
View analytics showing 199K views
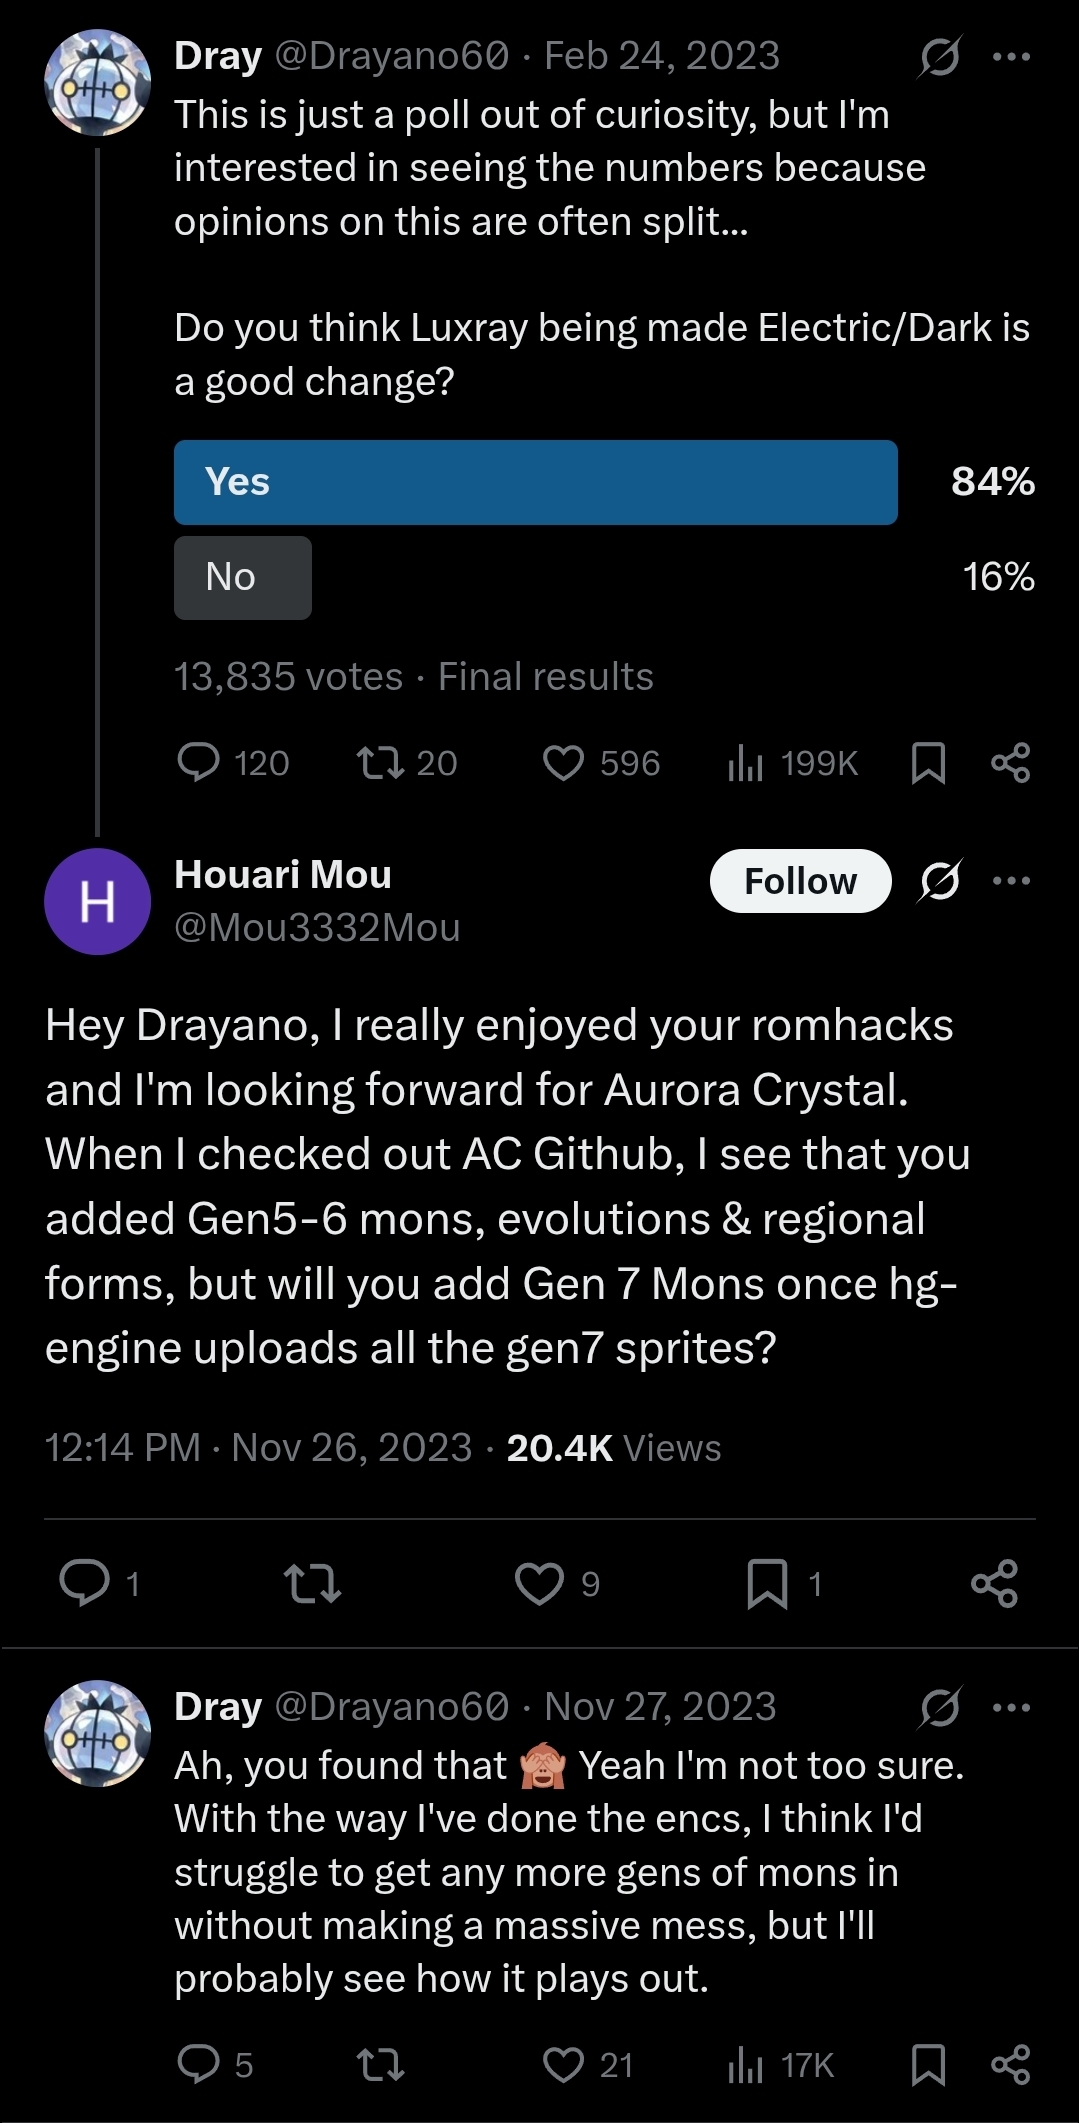coord(746,763)
